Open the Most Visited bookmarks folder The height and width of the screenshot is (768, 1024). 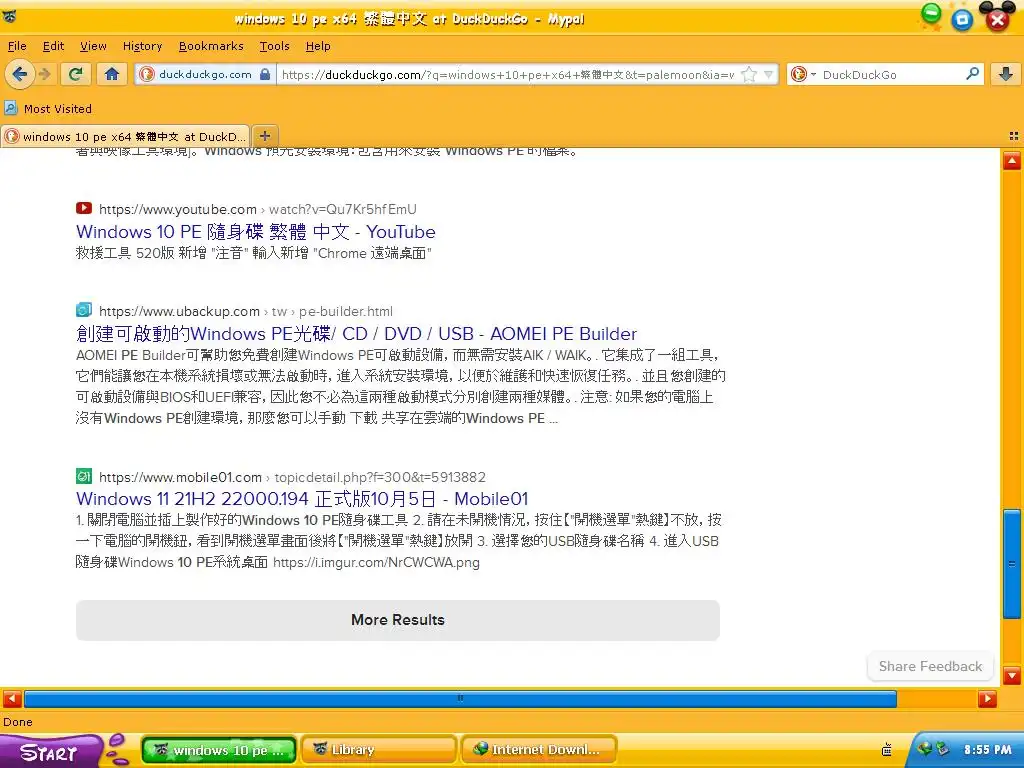coord(48,108)
